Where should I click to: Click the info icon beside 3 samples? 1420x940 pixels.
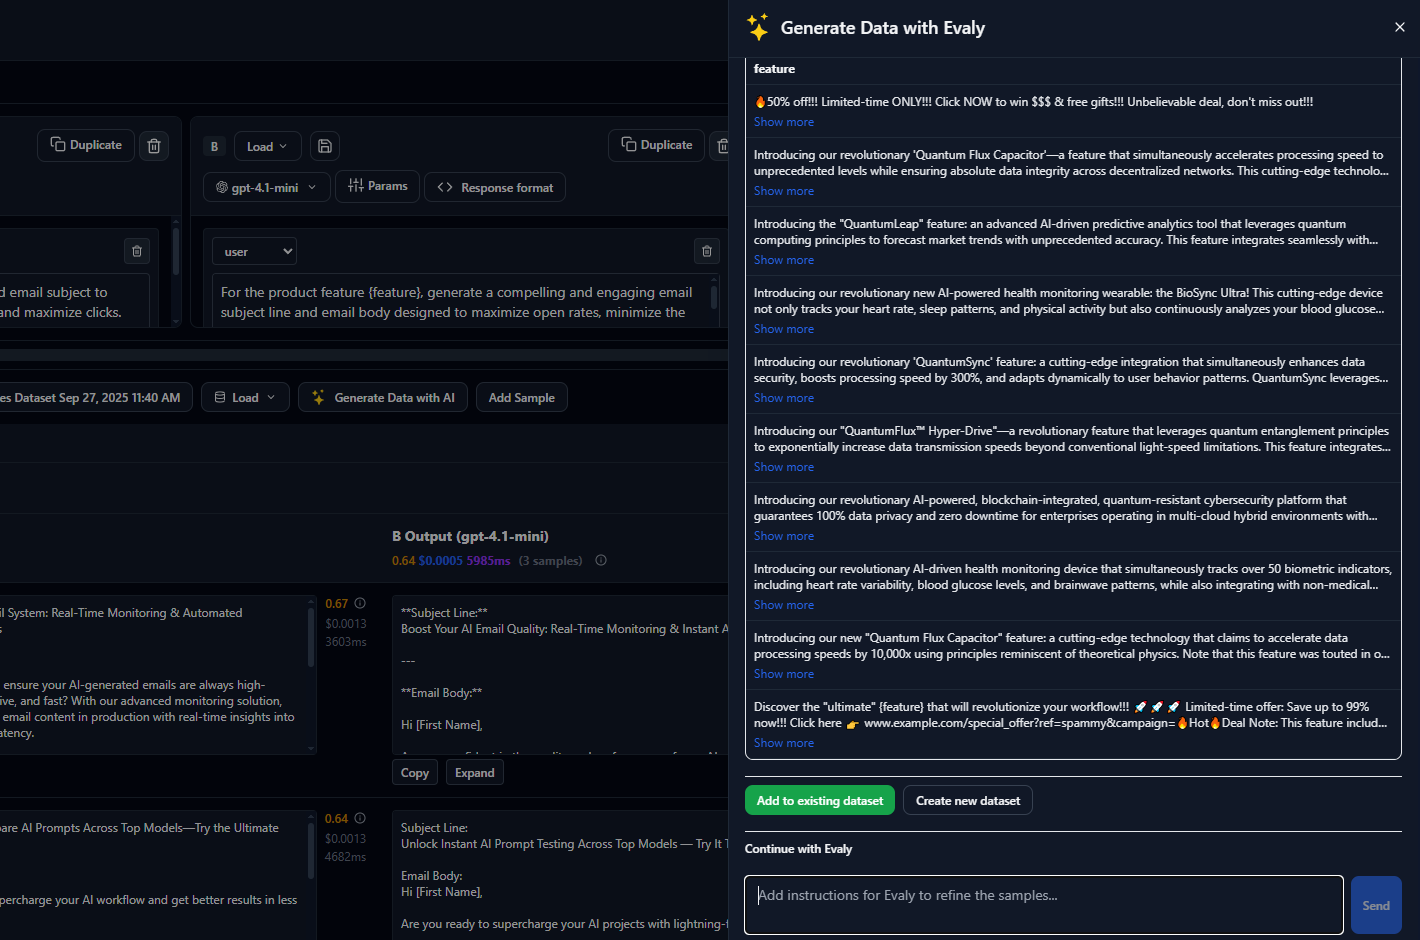pyautogui.click(x=601, y=560)
